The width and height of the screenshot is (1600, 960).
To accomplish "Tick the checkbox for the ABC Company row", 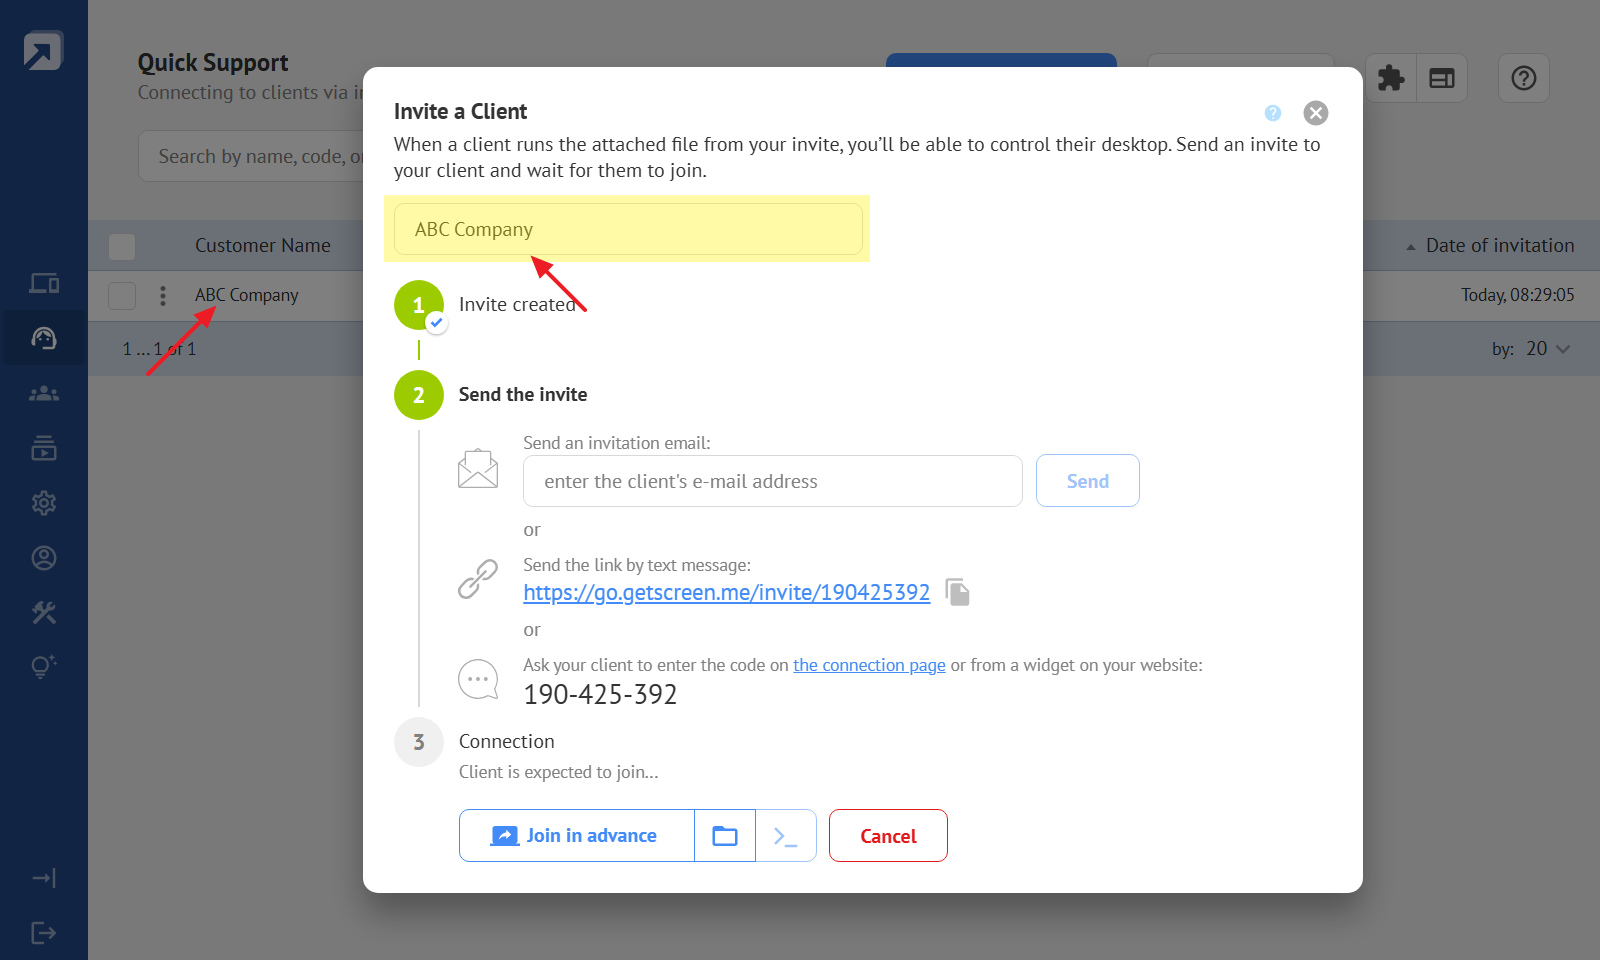I will pyautogui.click(x=122, y=296).
